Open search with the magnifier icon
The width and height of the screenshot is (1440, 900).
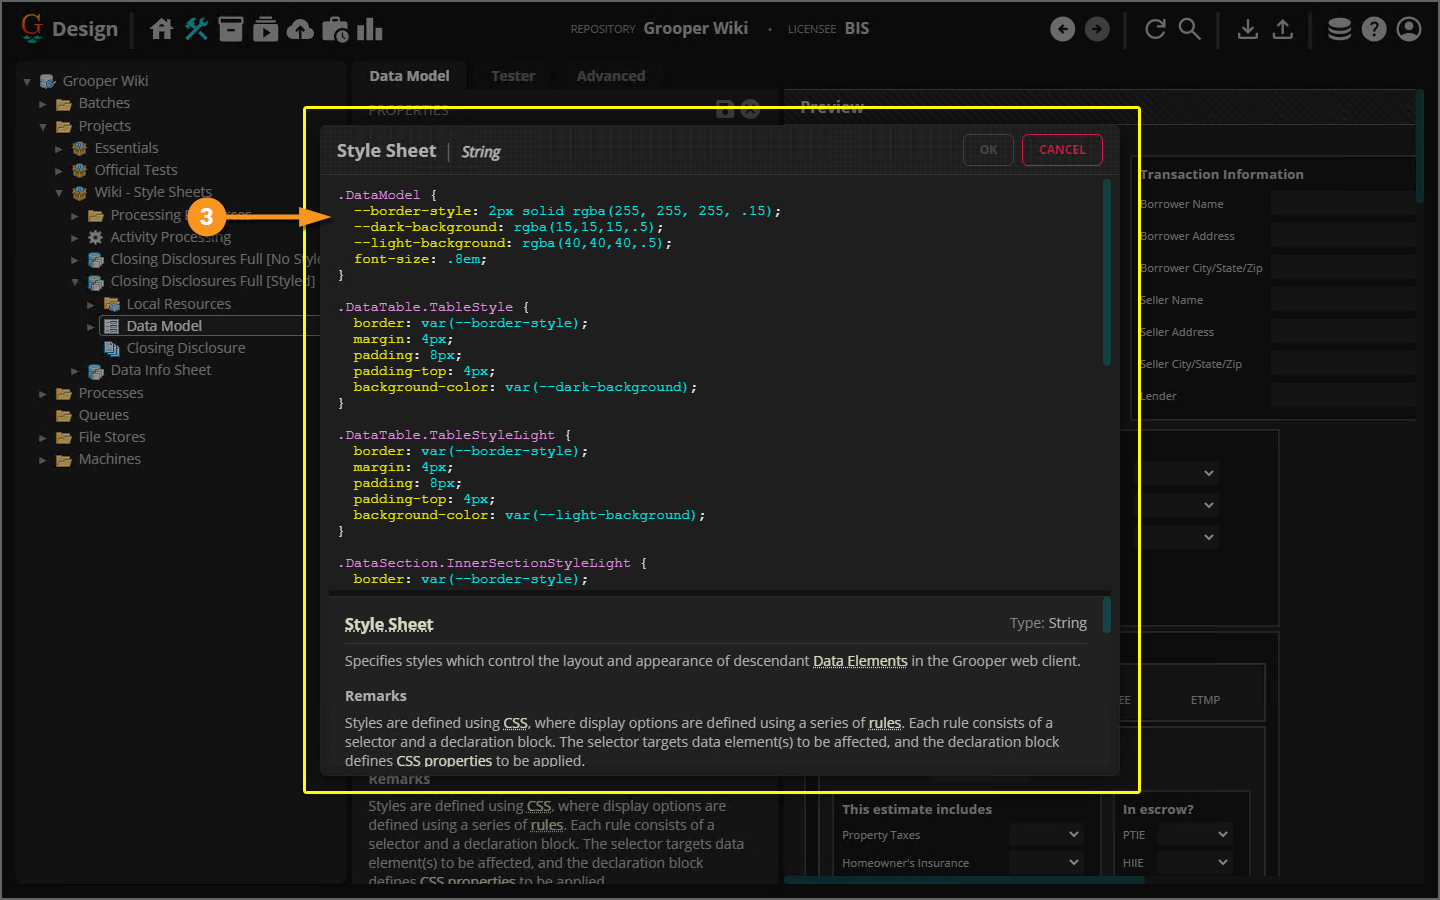point(1189,29)
